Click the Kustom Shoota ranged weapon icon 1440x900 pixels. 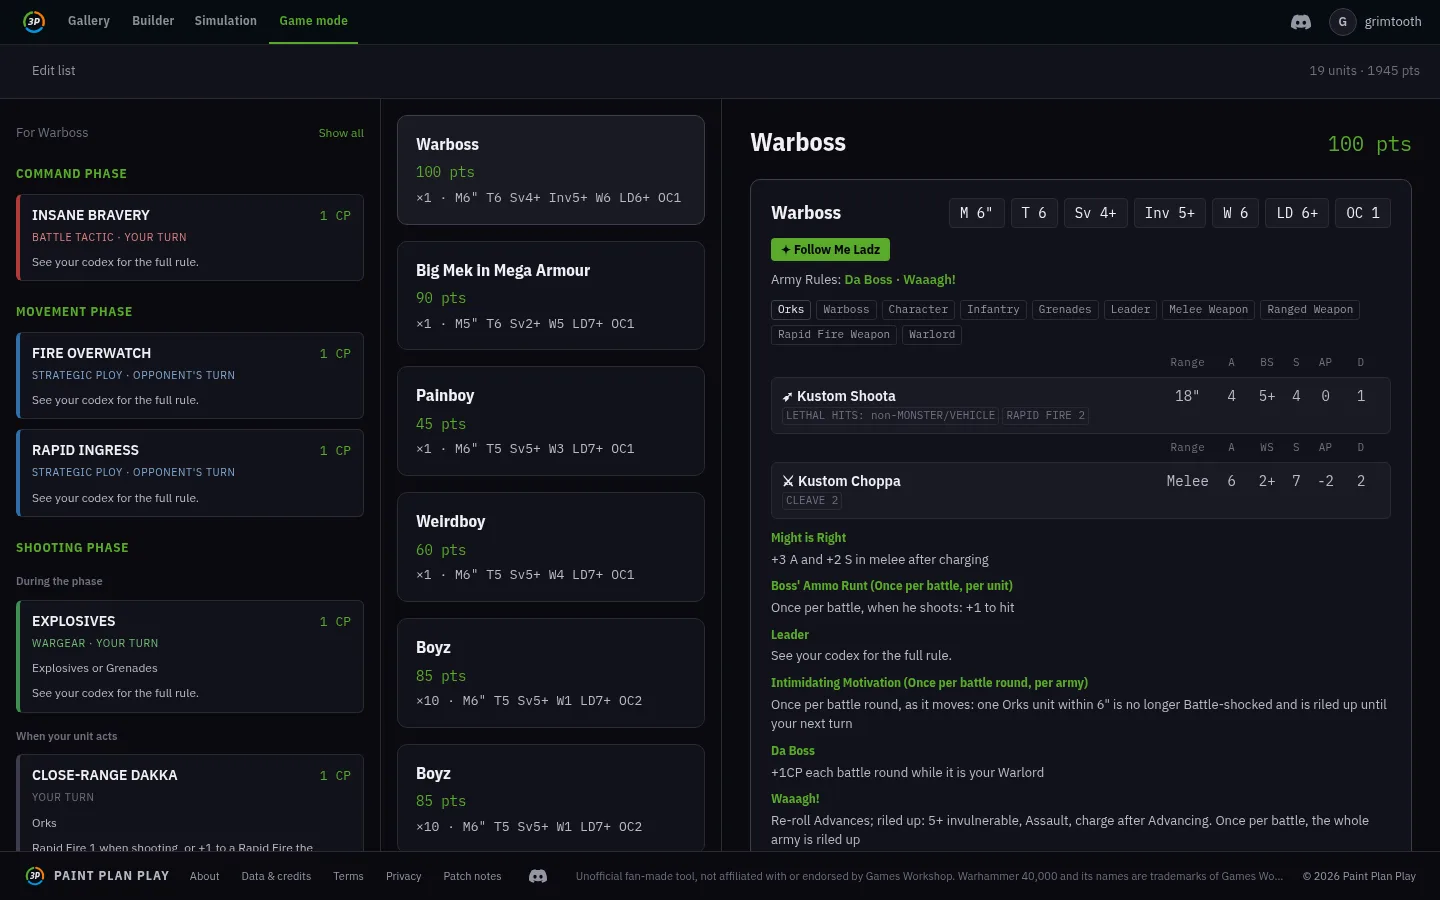(787, 397)
